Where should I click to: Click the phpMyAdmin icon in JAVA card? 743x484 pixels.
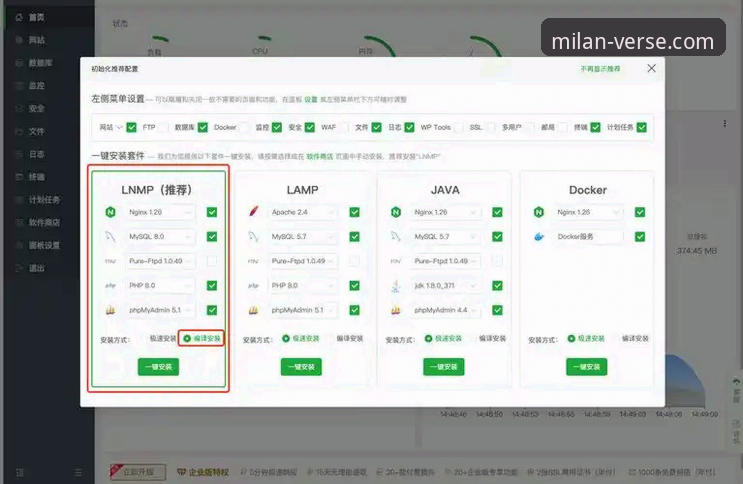point(396,310)
